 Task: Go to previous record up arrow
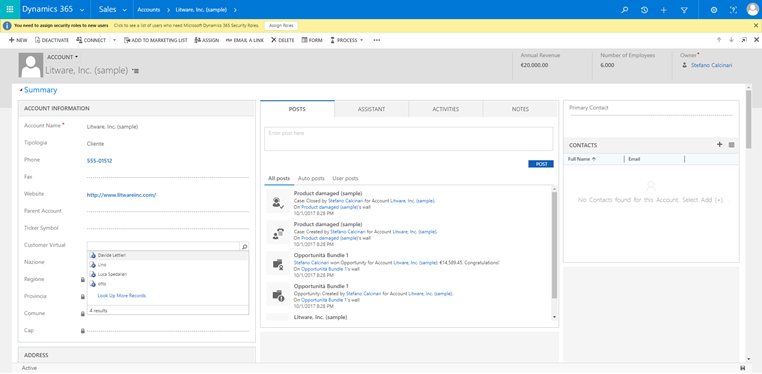719,40
